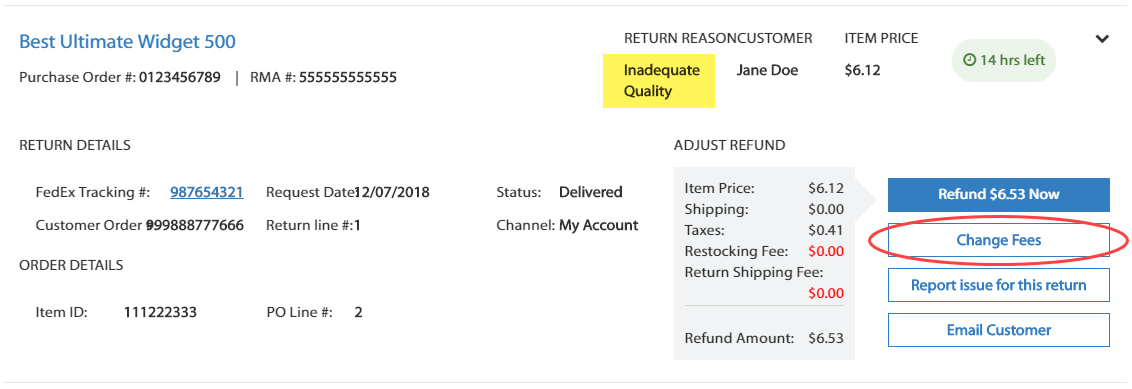Viewport: 1132px width, 389px height.
Task: Click the highlighted Inadequate Quality return reason
Action: pos(658,81)
